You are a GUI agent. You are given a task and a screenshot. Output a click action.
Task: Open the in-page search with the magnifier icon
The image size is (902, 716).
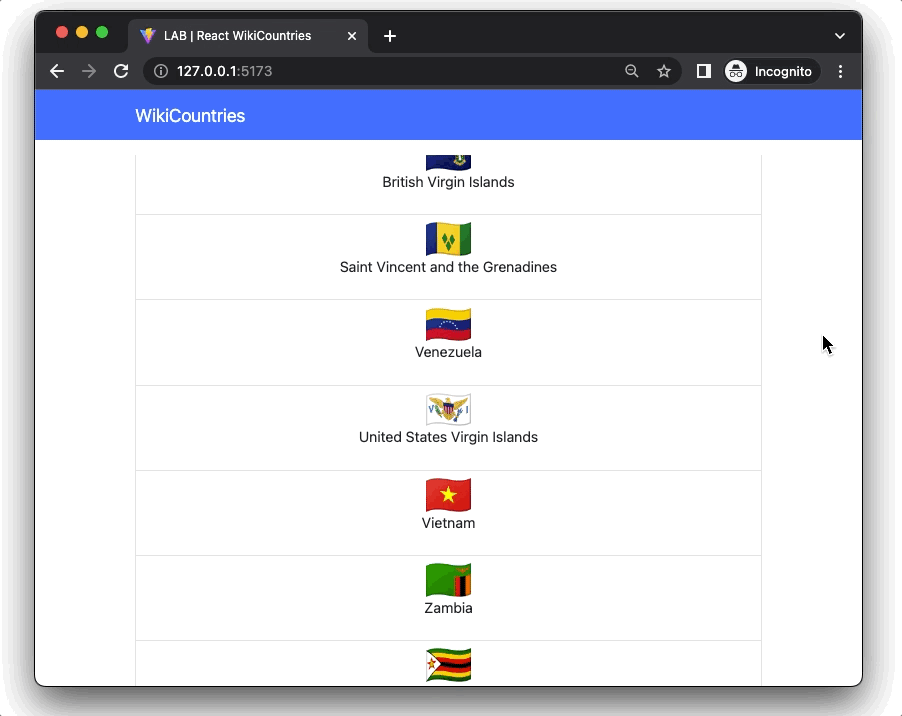coord(631,71)
